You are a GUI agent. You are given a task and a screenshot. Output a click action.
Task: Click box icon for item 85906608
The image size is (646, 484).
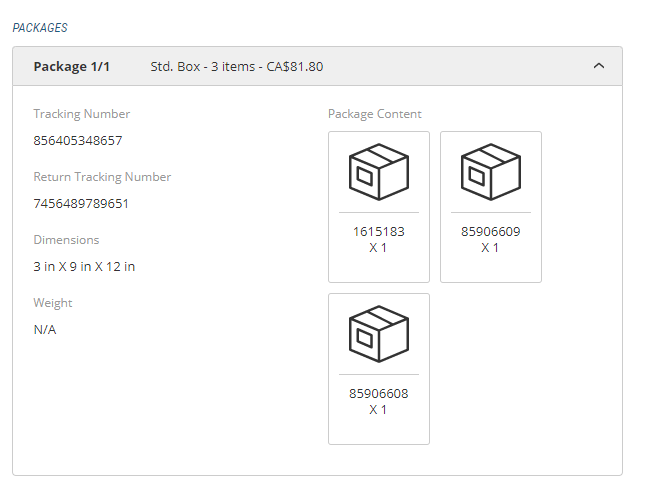coord(379,333)
